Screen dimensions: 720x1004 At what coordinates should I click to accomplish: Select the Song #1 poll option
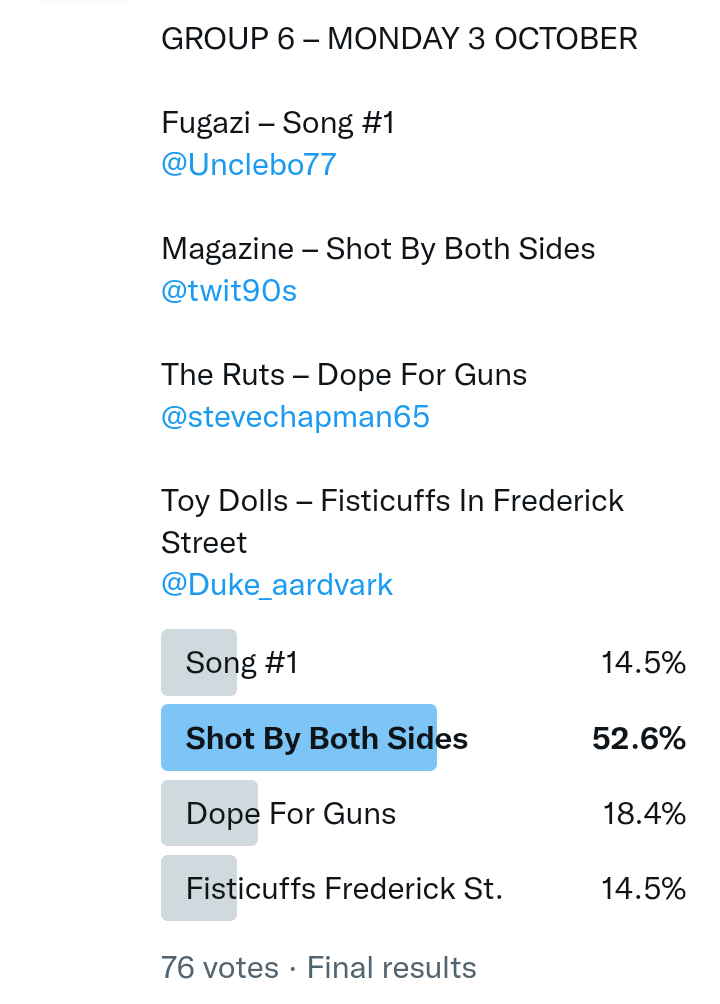(x=242, y=663)
